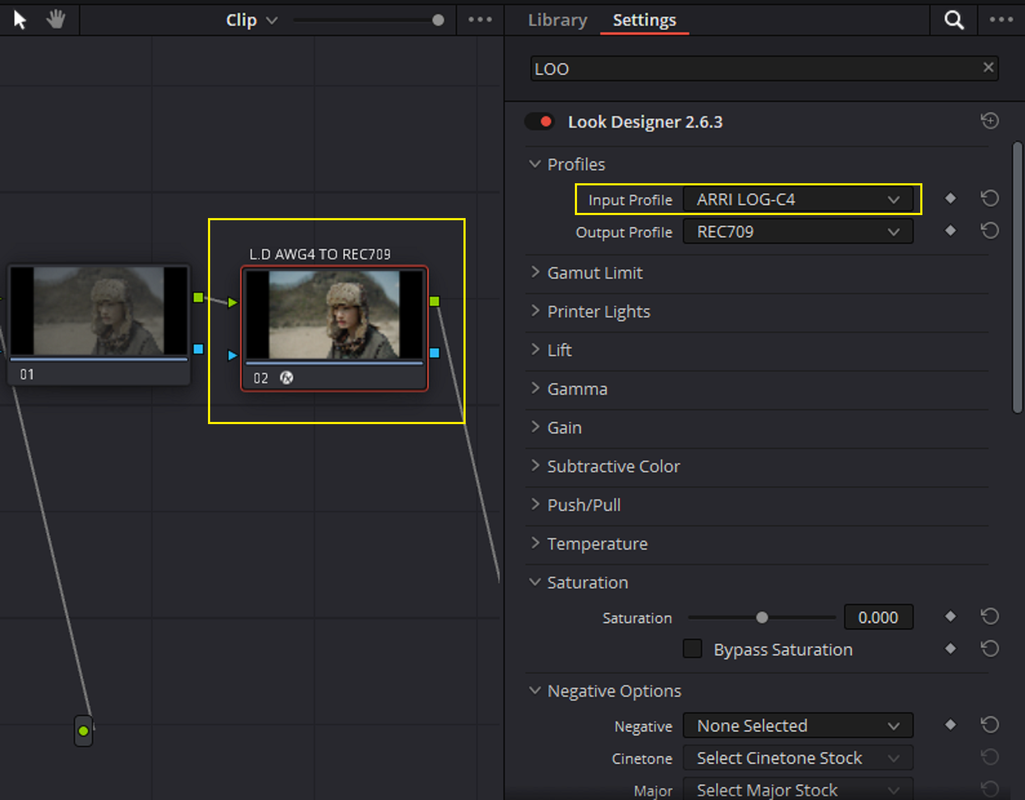
Task: Expand the Gain section
Action: point(535,427)
